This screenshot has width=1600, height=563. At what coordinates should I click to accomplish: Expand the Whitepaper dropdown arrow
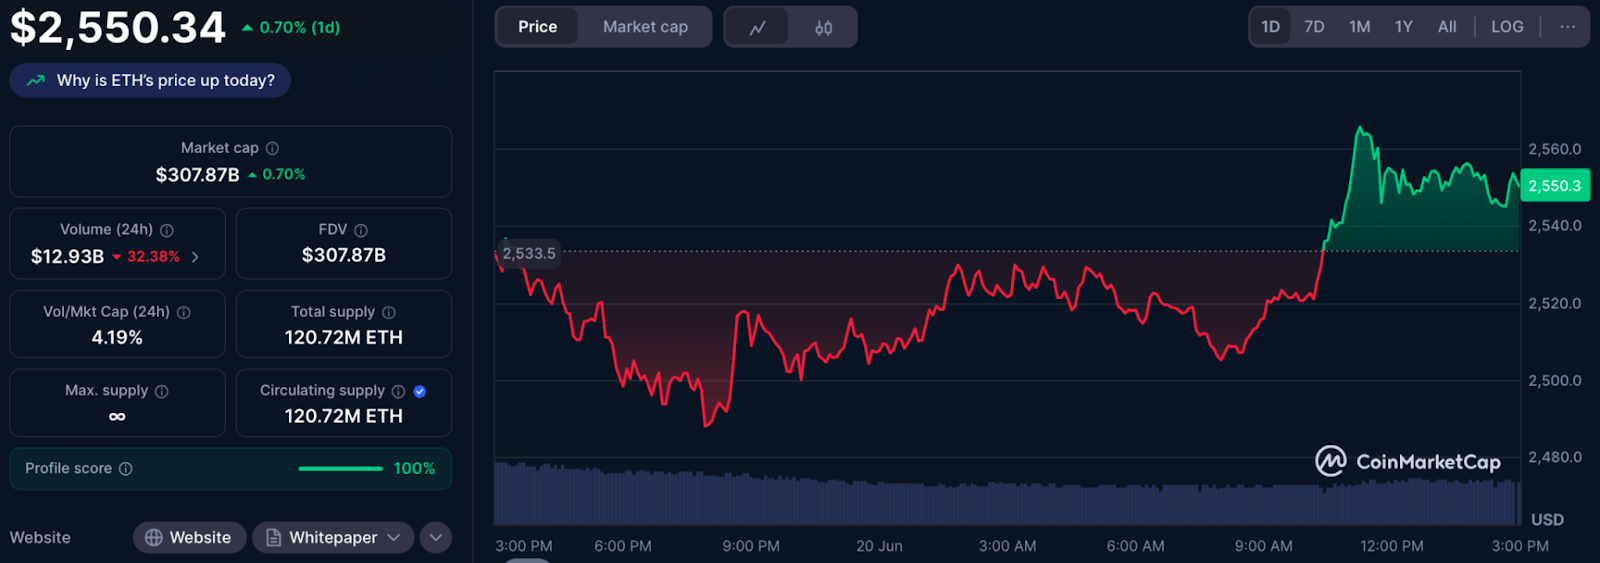pos(394,537)
